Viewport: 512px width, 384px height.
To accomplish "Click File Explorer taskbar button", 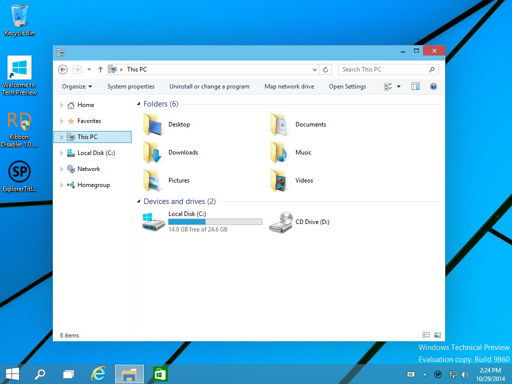I will [x=129, y=374].
